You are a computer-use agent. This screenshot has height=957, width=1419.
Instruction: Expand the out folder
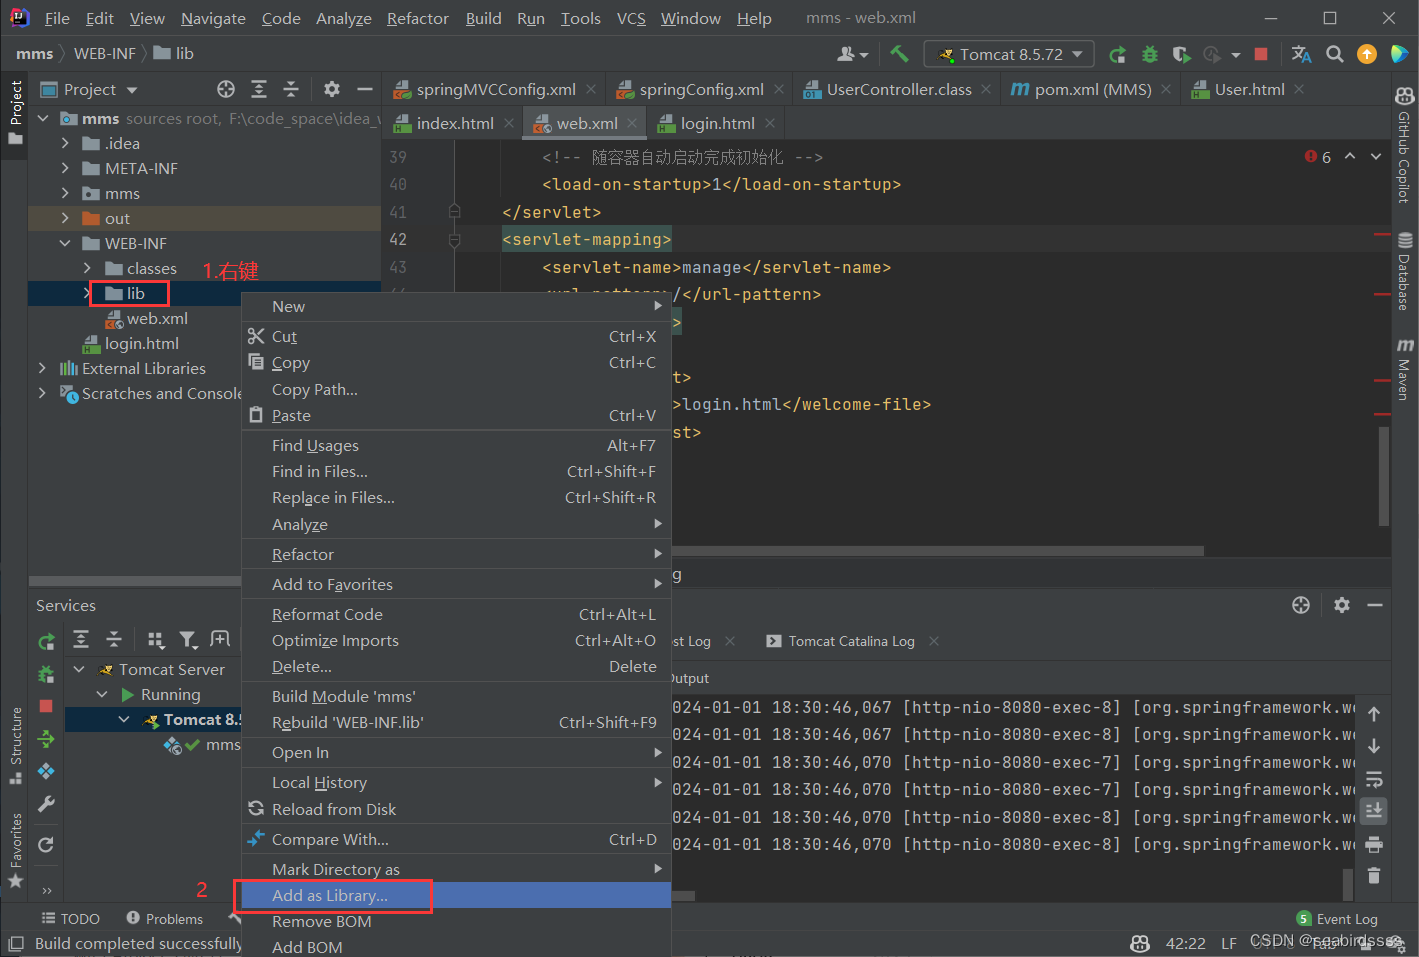[65, 218]
